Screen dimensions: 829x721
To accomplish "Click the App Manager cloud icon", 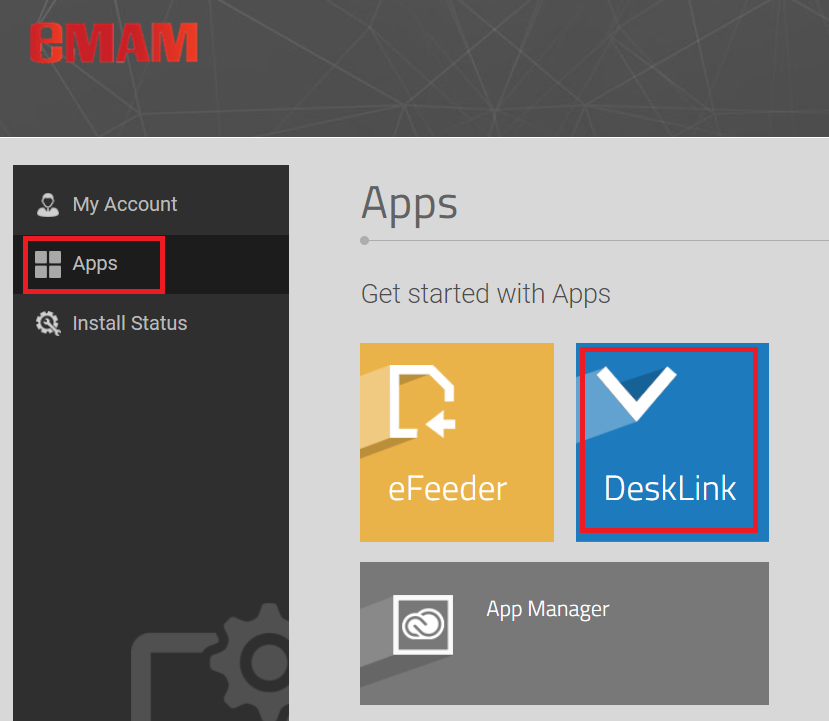I will pos(423,625).
